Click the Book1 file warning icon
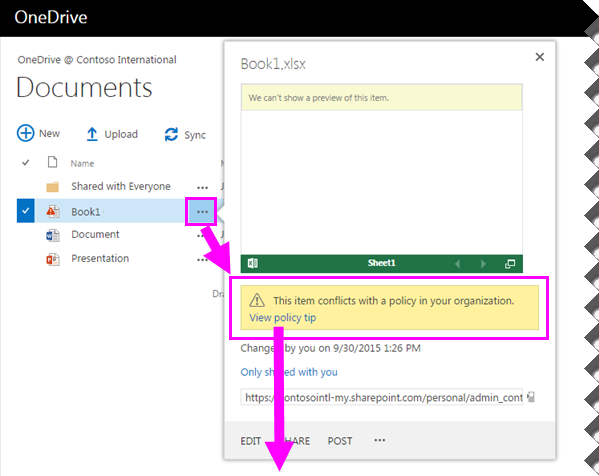The width and height of the screenshot is (599, 476). pos(53,211)
